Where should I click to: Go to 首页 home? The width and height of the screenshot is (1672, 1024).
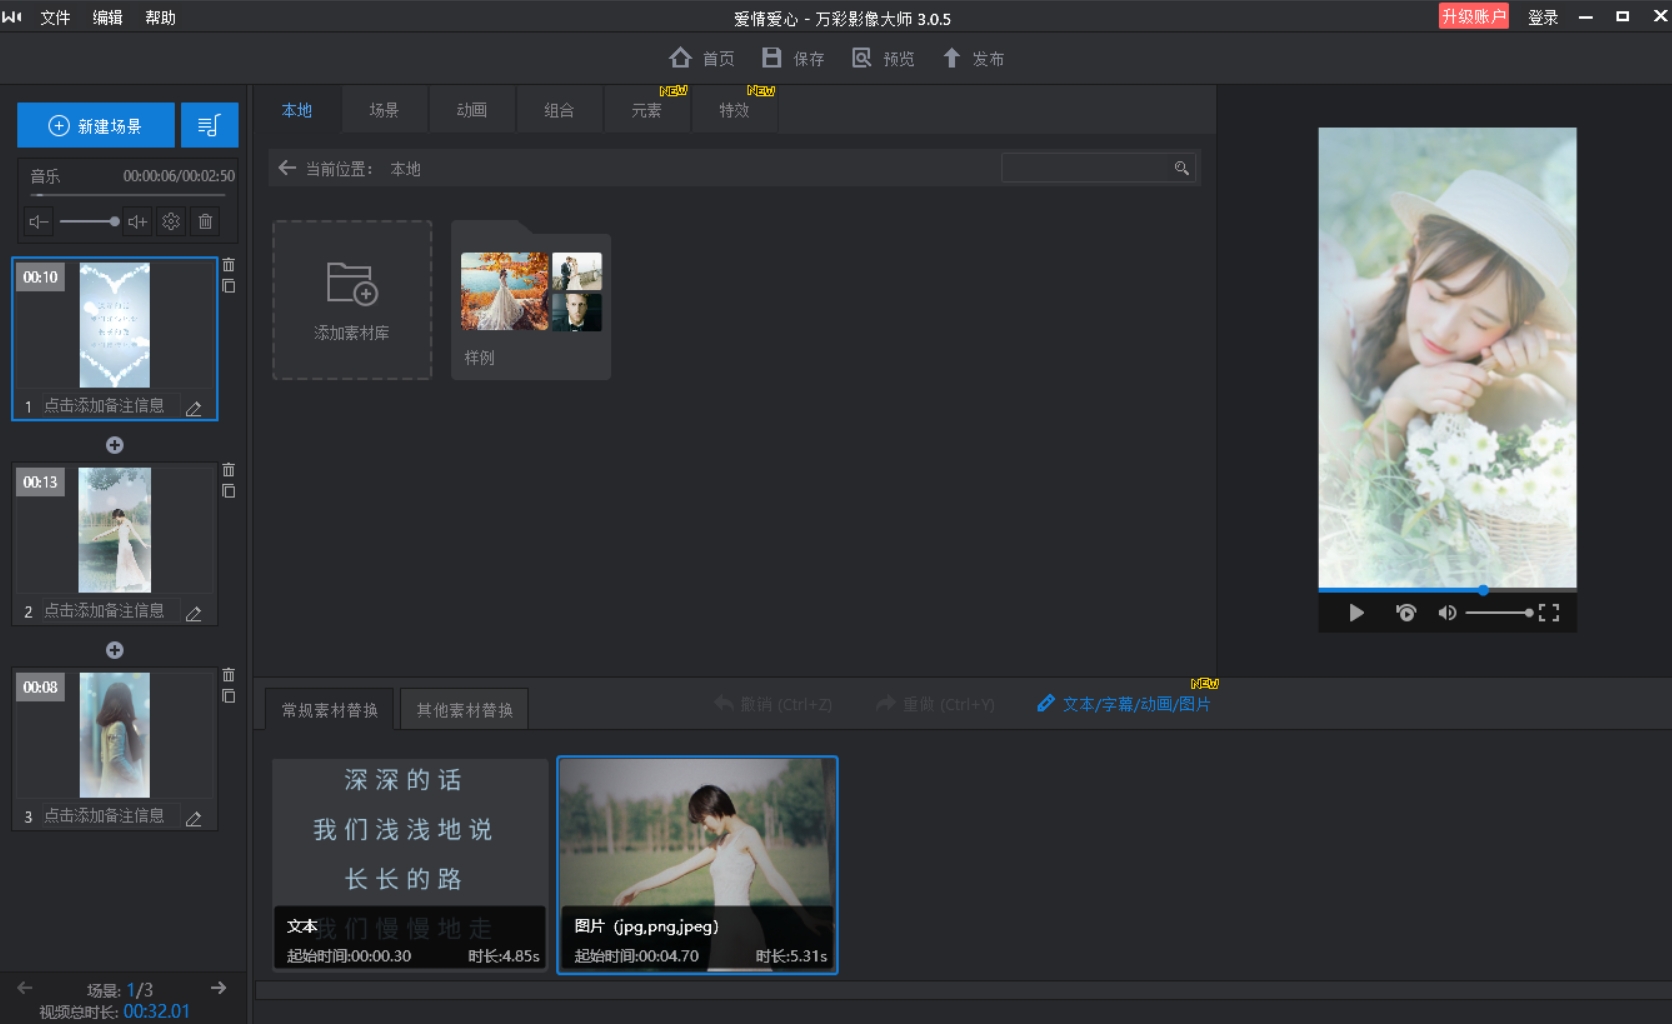click(702, 58)
